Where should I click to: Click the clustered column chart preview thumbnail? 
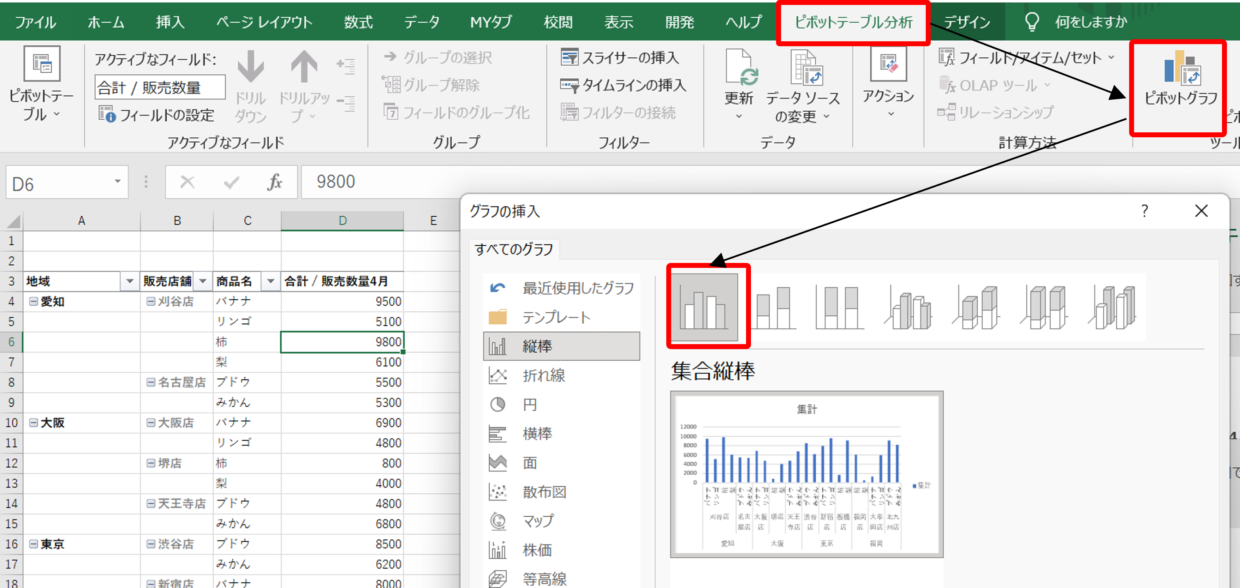(x=807, y=475)
